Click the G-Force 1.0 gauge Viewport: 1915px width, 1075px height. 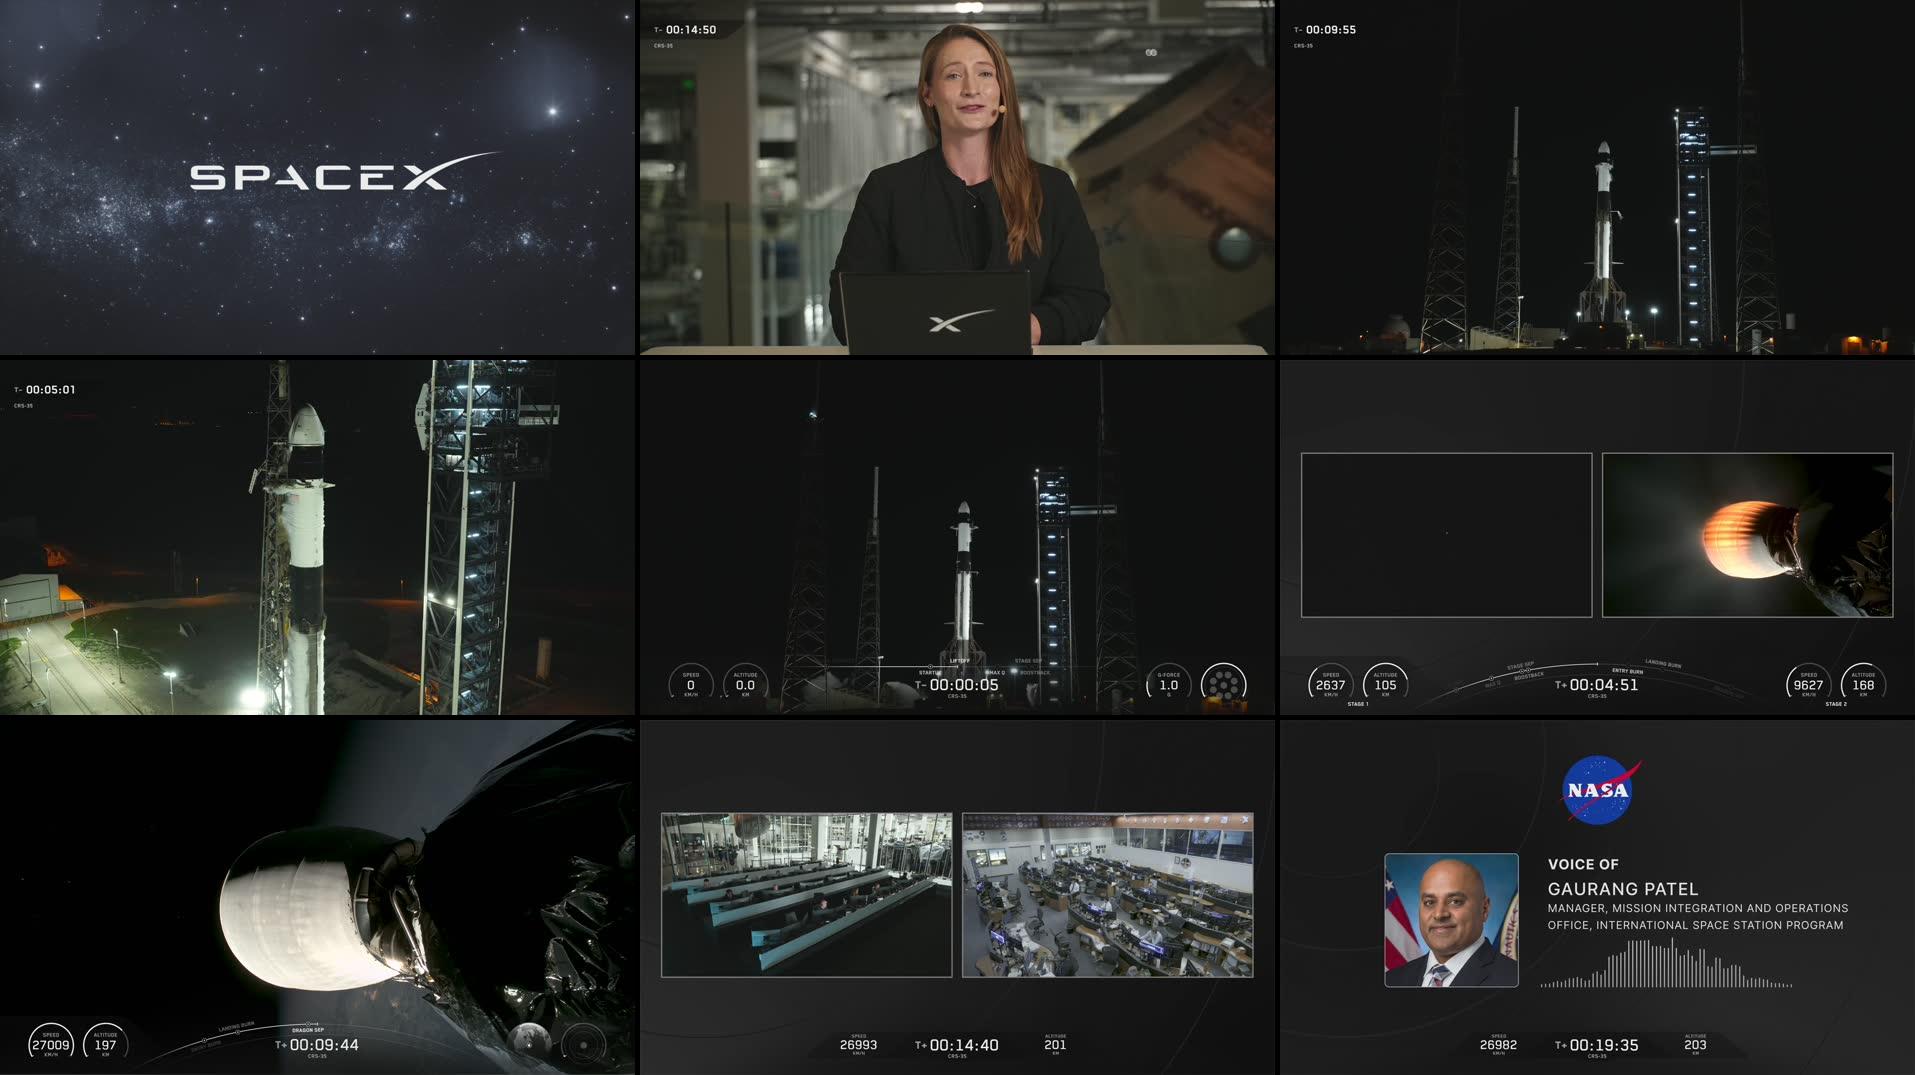click(x=1168, y=684)
